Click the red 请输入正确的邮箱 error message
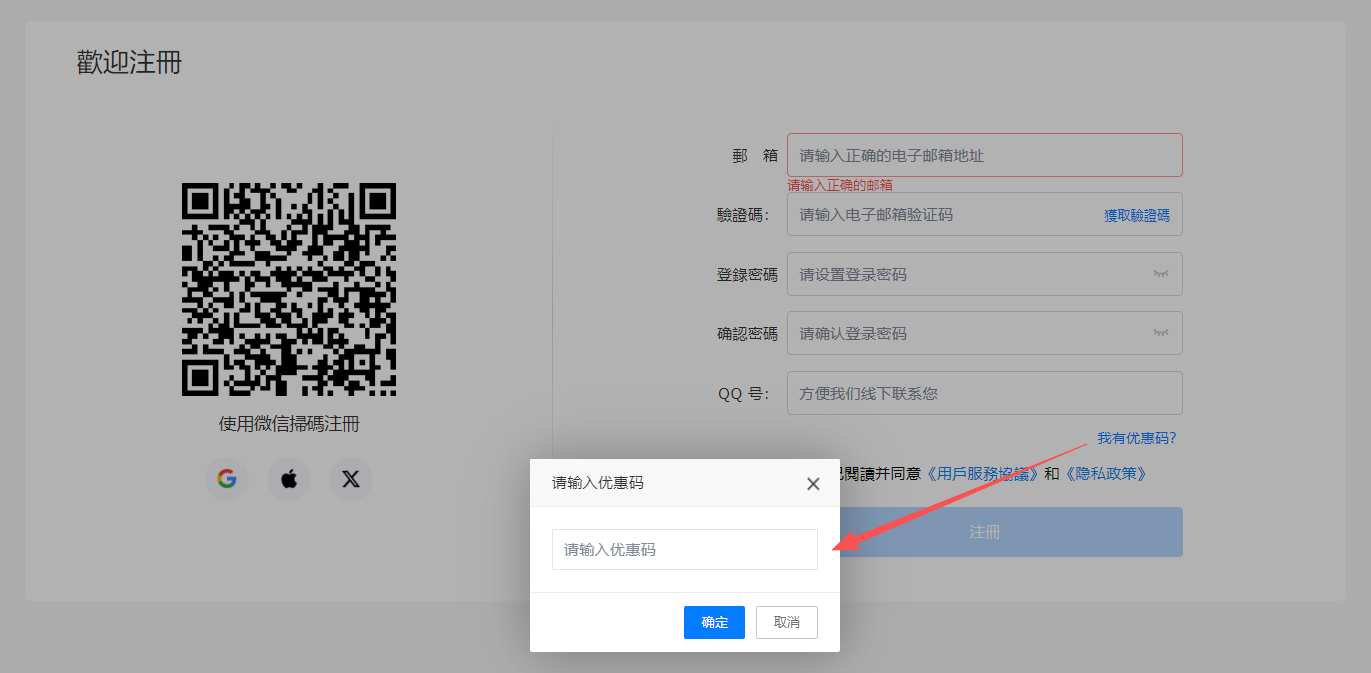The image size is (1371, 673). (x=840, y=185)
